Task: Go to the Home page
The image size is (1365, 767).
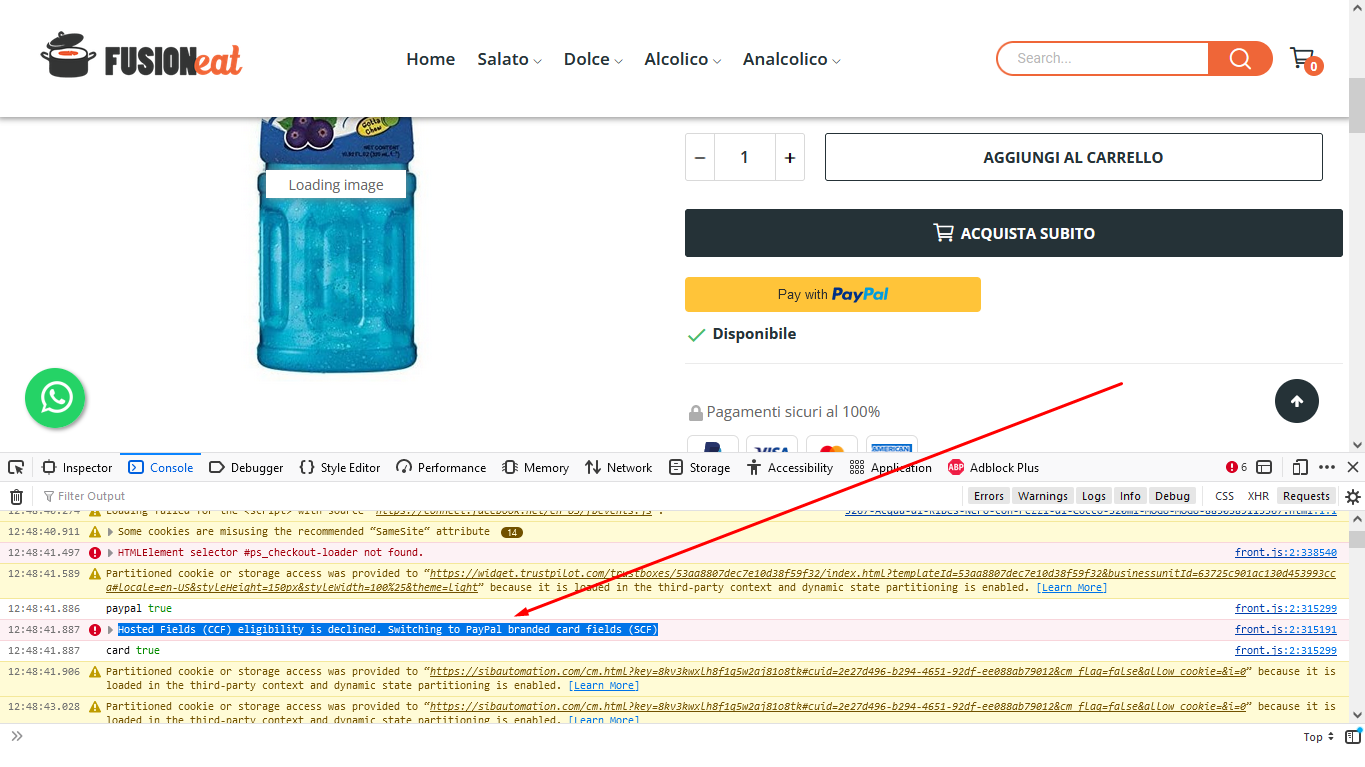Action: (430, 59)
